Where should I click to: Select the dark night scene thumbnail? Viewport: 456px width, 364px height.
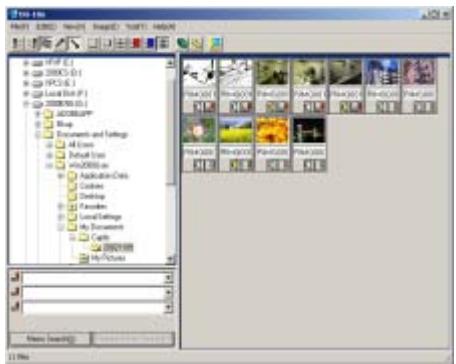click(309, 130)
